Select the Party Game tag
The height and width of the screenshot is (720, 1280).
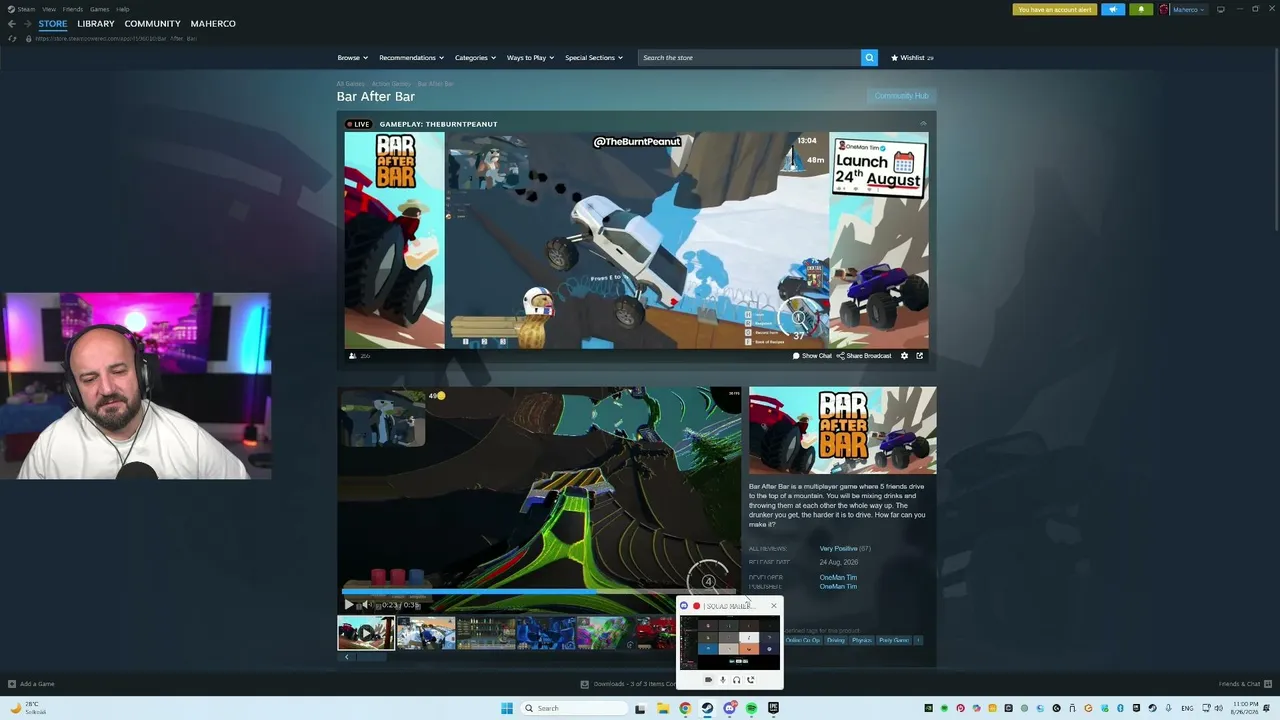[x=894, y=640]
